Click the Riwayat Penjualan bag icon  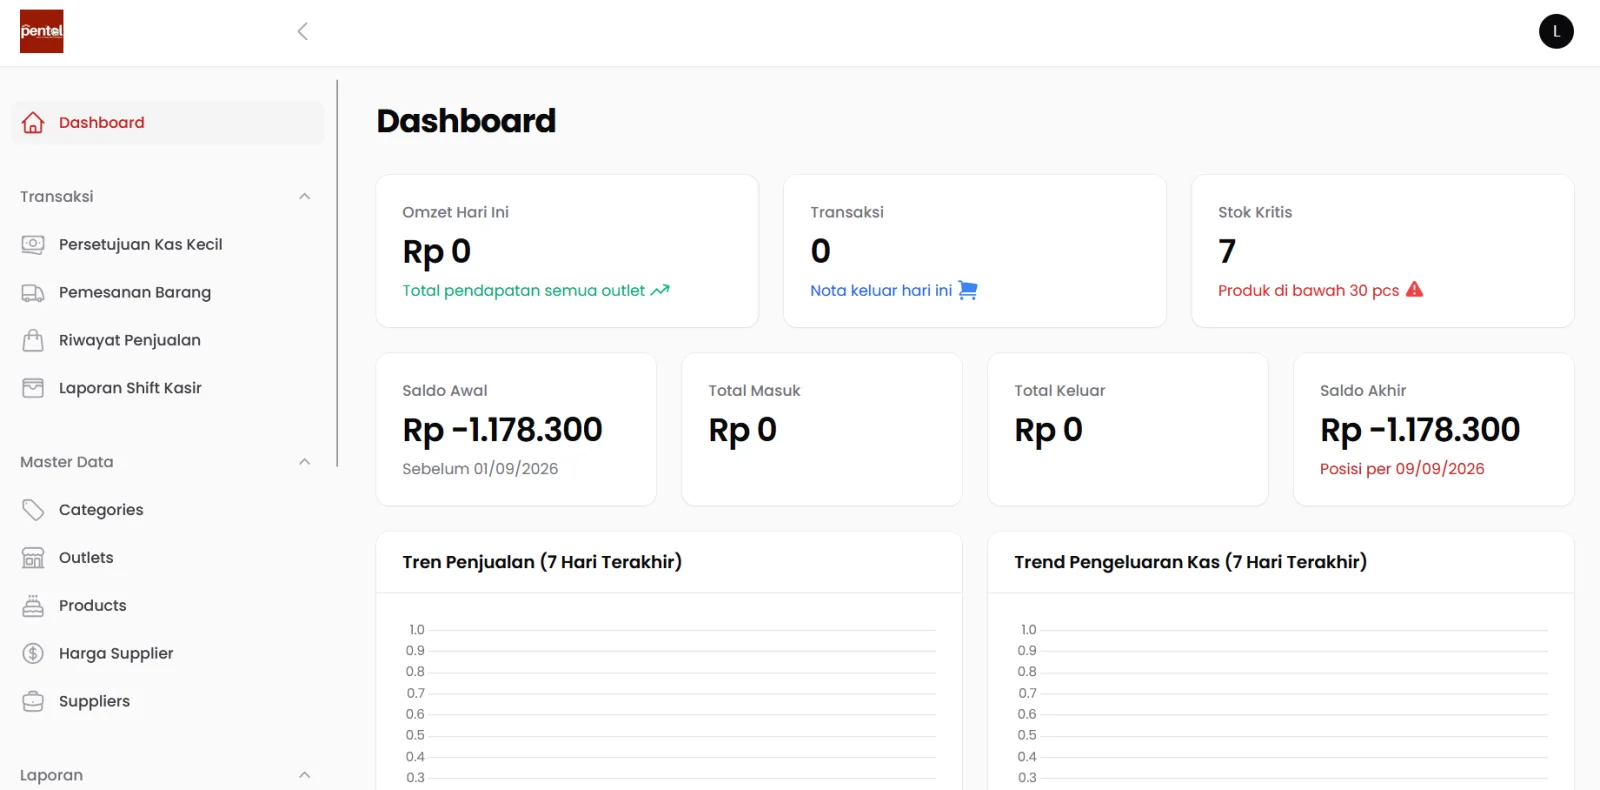point(33,340)
